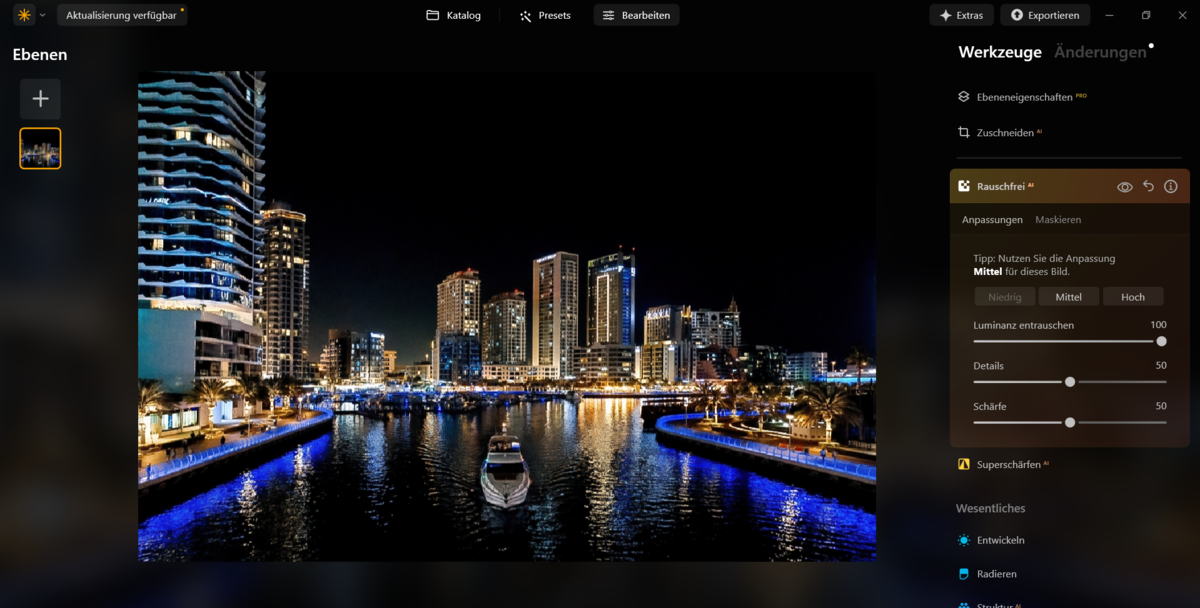
Task: Open the Änderungen panel
Action: tap(1098, 51)
